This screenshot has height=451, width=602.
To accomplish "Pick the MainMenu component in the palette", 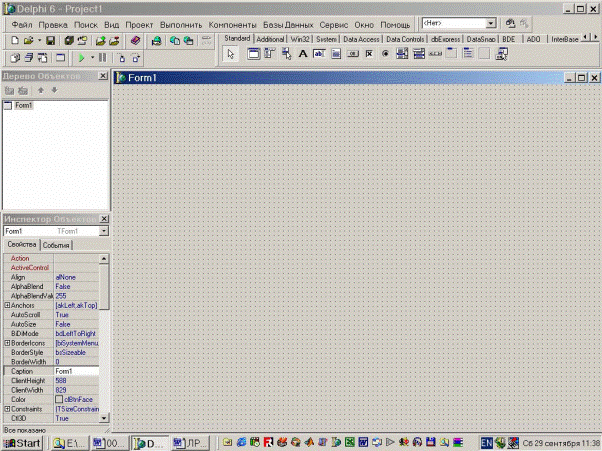I will 270,54.
